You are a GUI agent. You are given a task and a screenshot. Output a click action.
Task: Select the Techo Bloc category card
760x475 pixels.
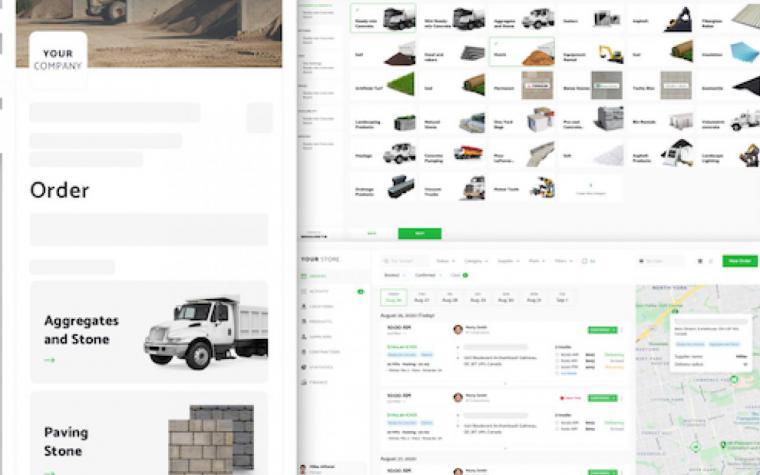[x=662, y=85]
